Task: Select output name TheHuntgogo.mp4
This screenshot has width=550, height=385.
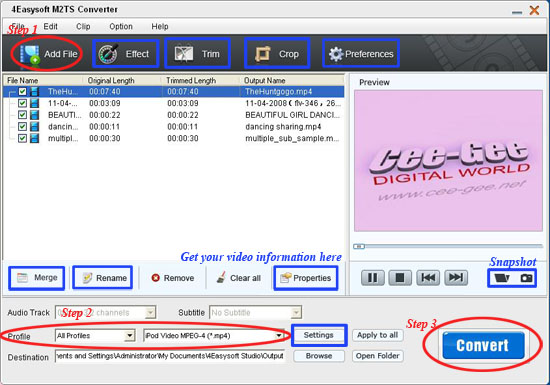Action: click(279, 92)
